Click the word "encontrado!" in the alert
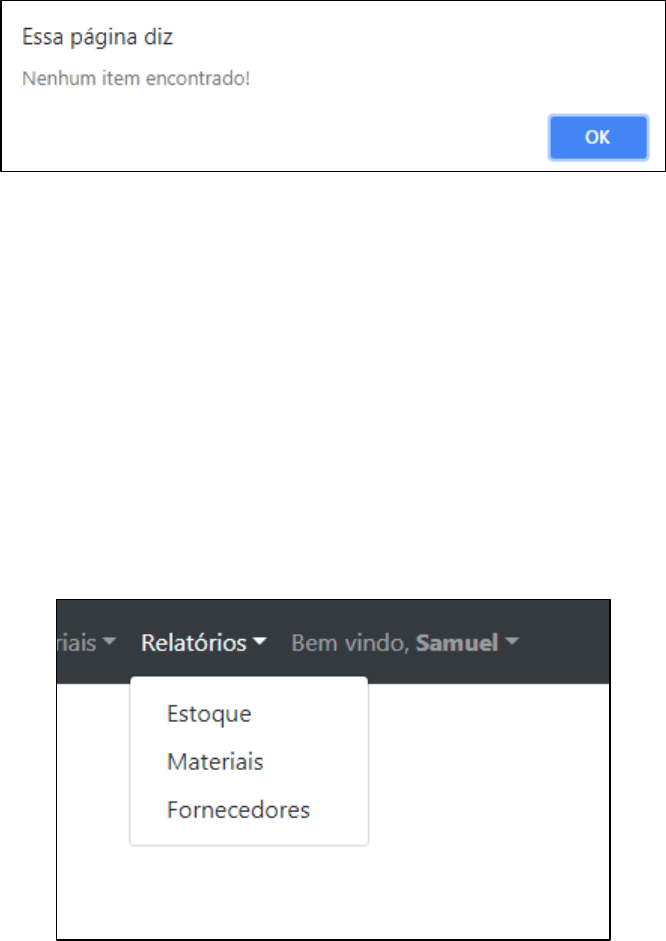Screen dimensions: 666x941 [209, 77]
